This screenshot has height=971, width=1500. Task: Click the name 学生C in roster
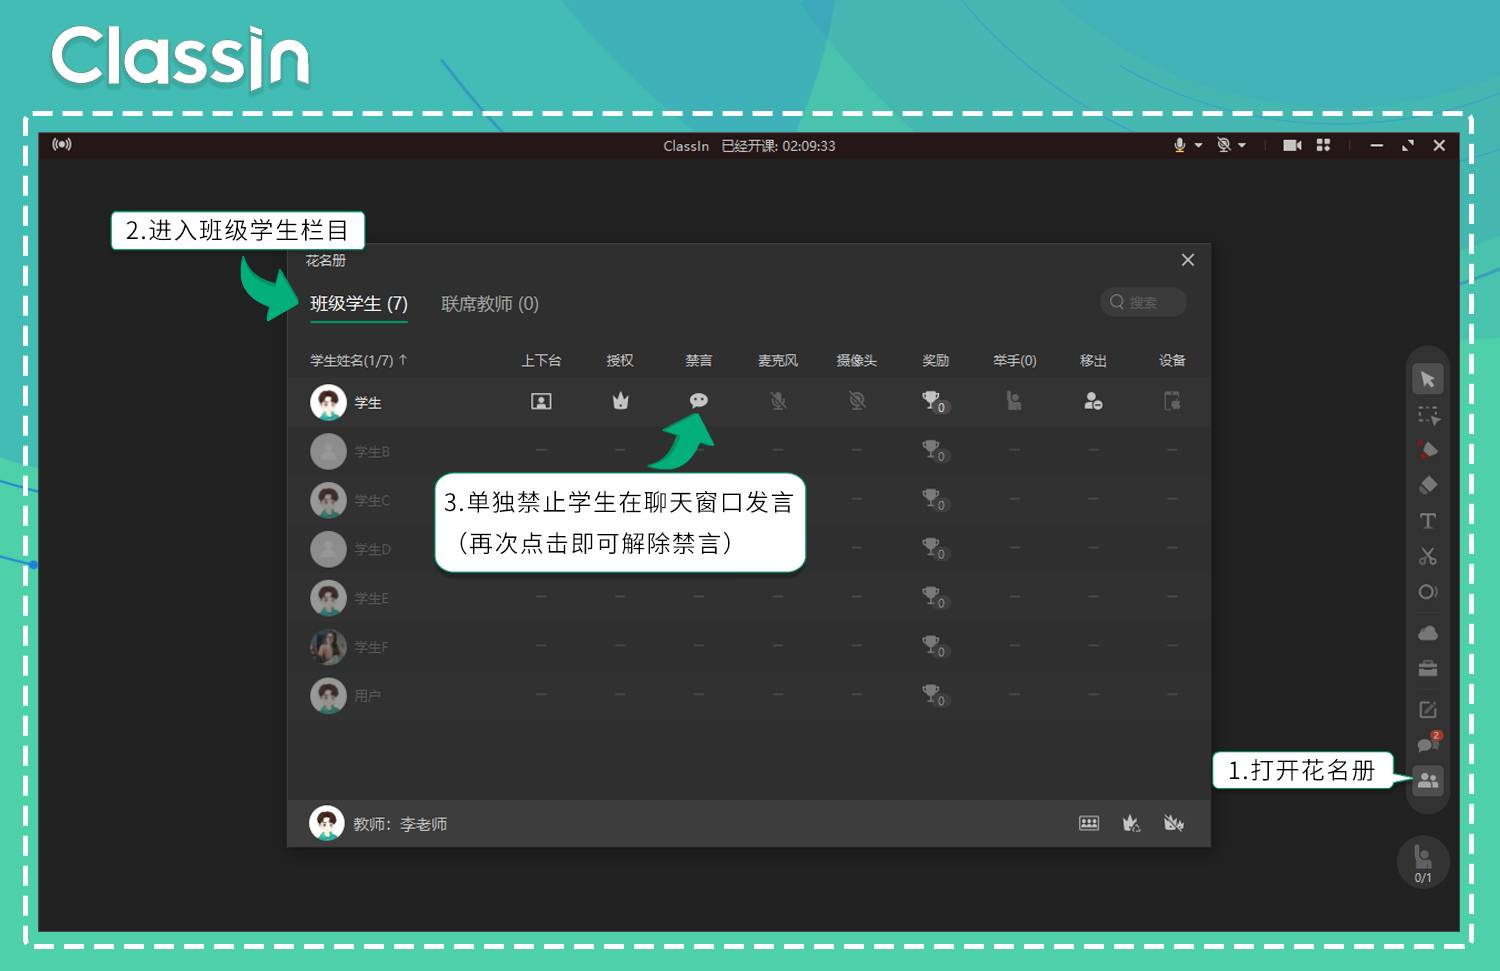[372, 500]
